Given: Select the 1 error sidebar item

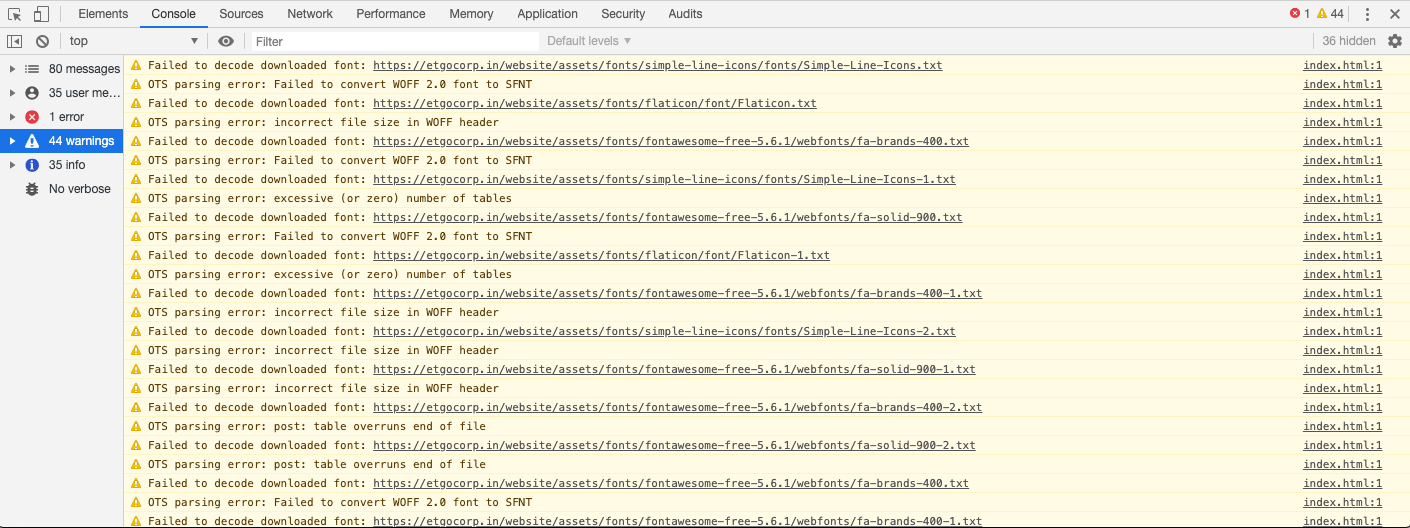Looking at the screenshot, I should pyautogui.click(x=61, y=117).
